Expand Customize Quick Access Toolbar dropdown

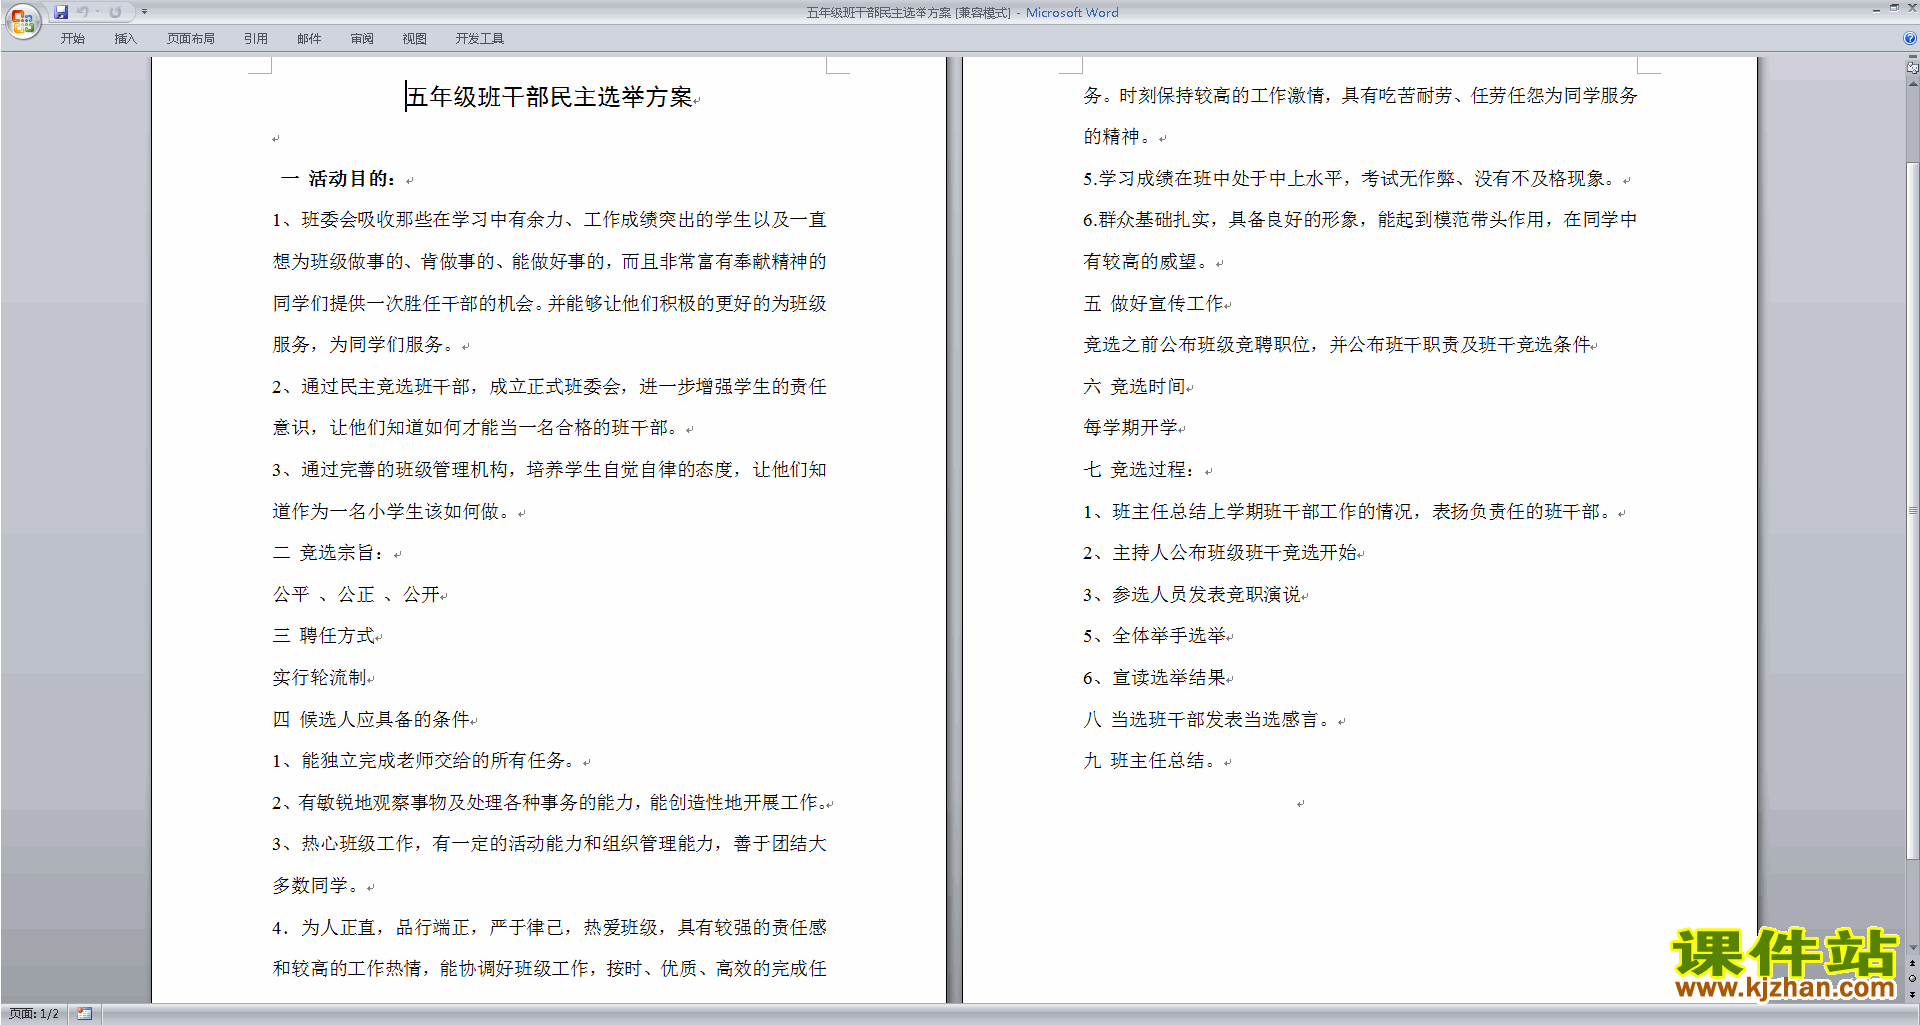144,12
